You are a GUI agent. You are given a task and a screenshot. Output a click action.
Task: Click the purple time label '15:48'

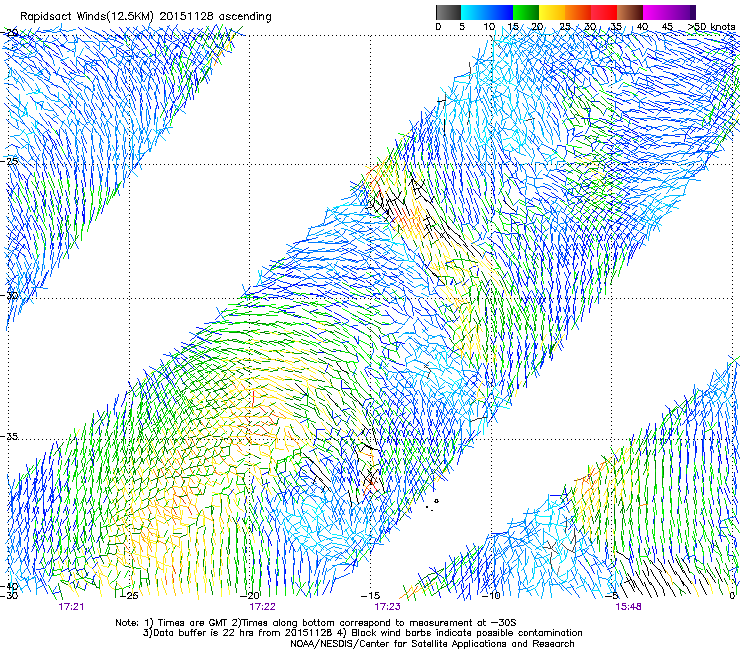coord(628,607)
